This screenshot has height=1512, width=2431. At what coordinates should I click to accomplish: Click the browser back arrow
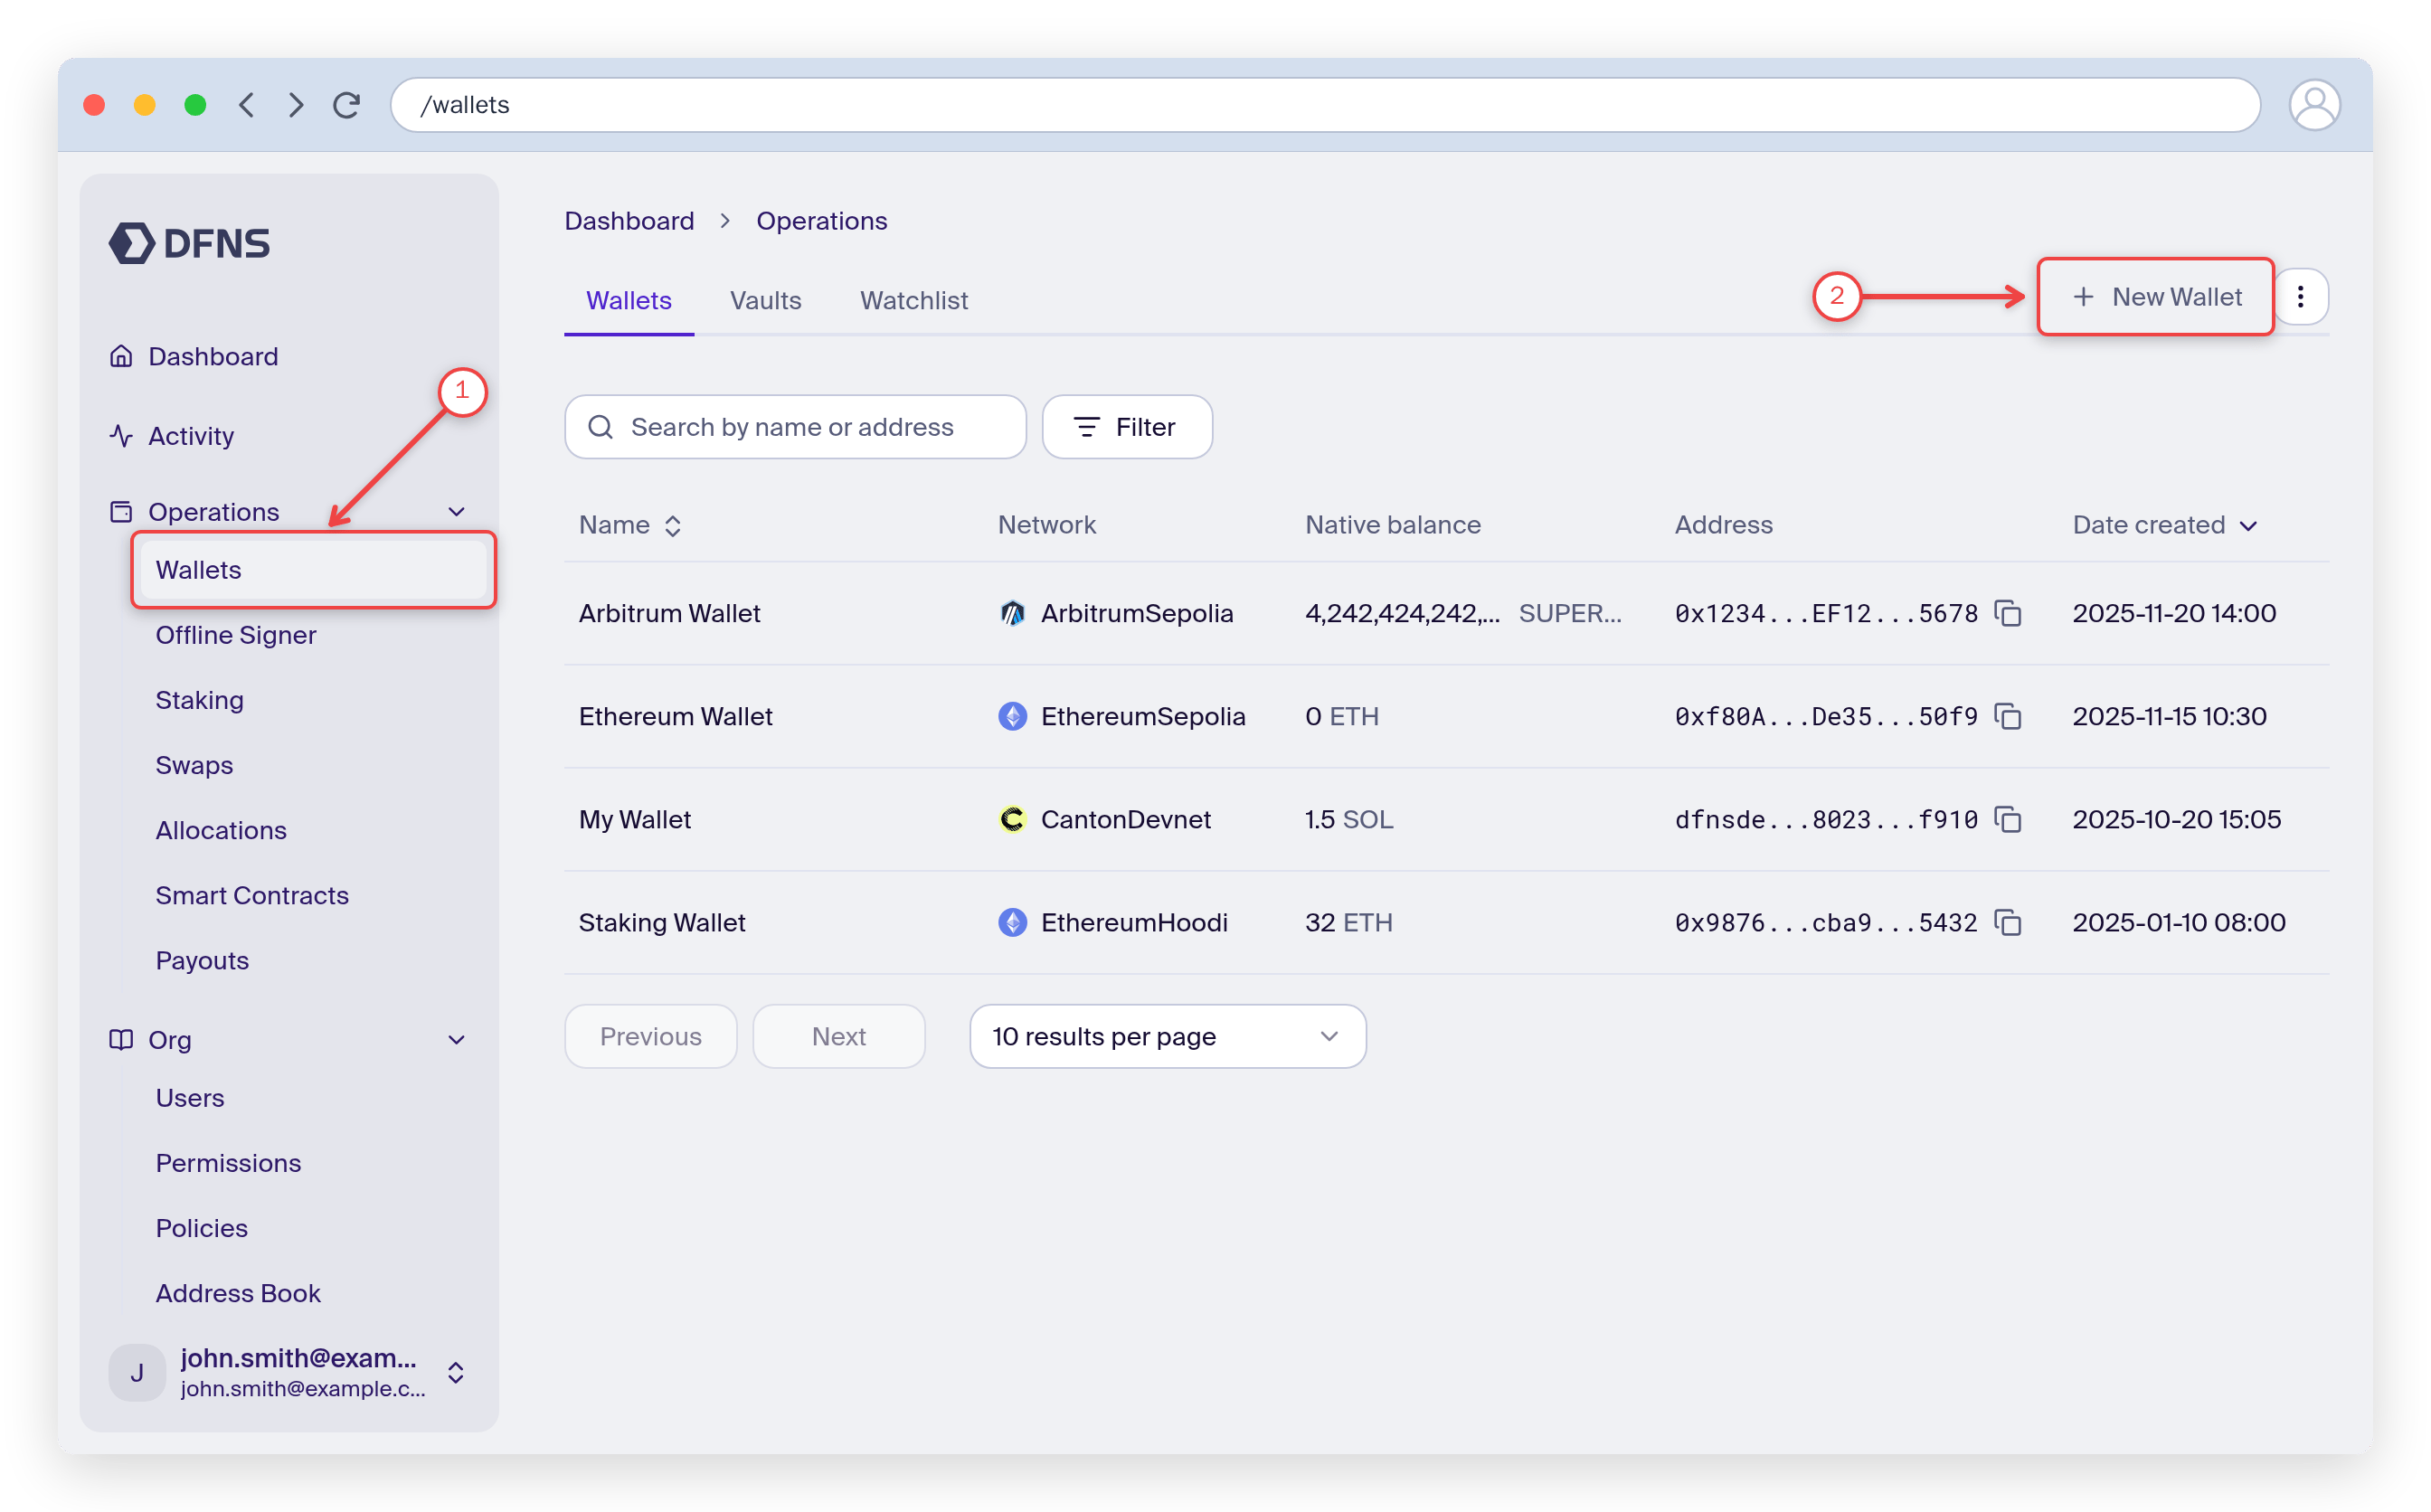tap(247, 105)
